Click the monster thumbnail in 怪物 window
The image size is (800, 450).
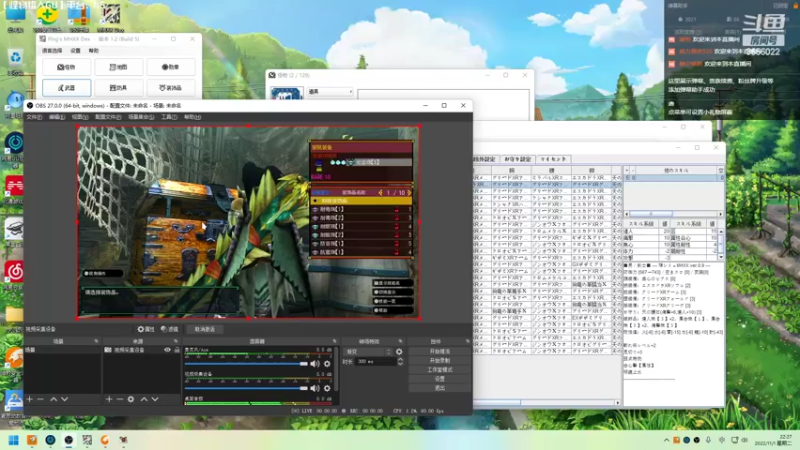pos(286,94)
